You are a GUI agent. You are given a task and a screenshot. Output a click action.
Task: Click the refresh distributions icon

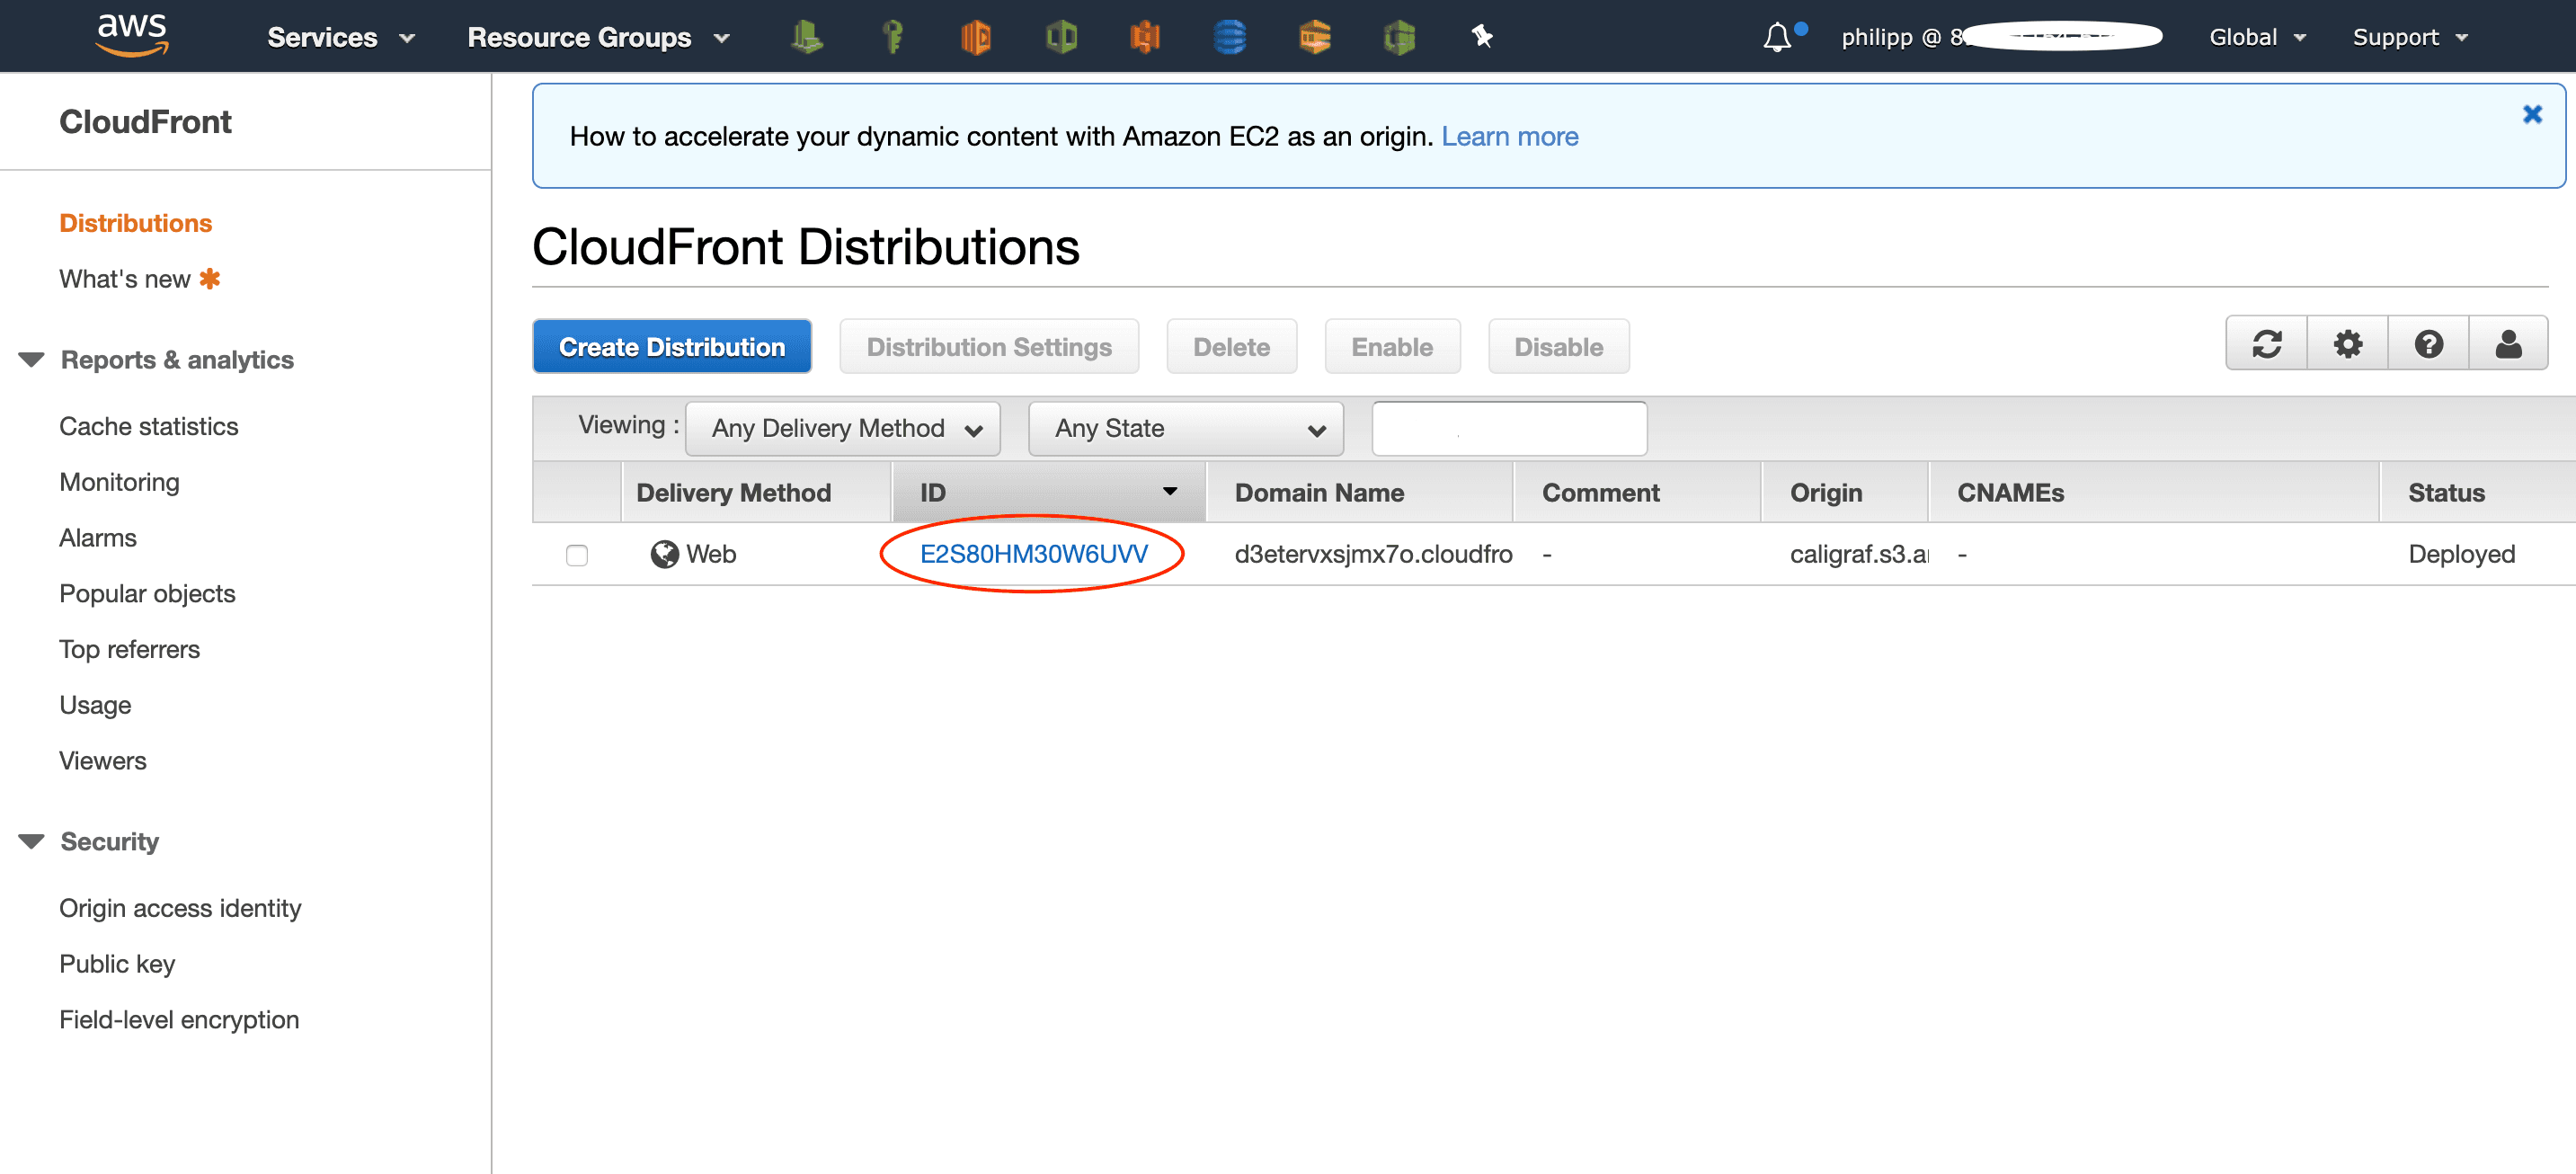point(2266,344)
